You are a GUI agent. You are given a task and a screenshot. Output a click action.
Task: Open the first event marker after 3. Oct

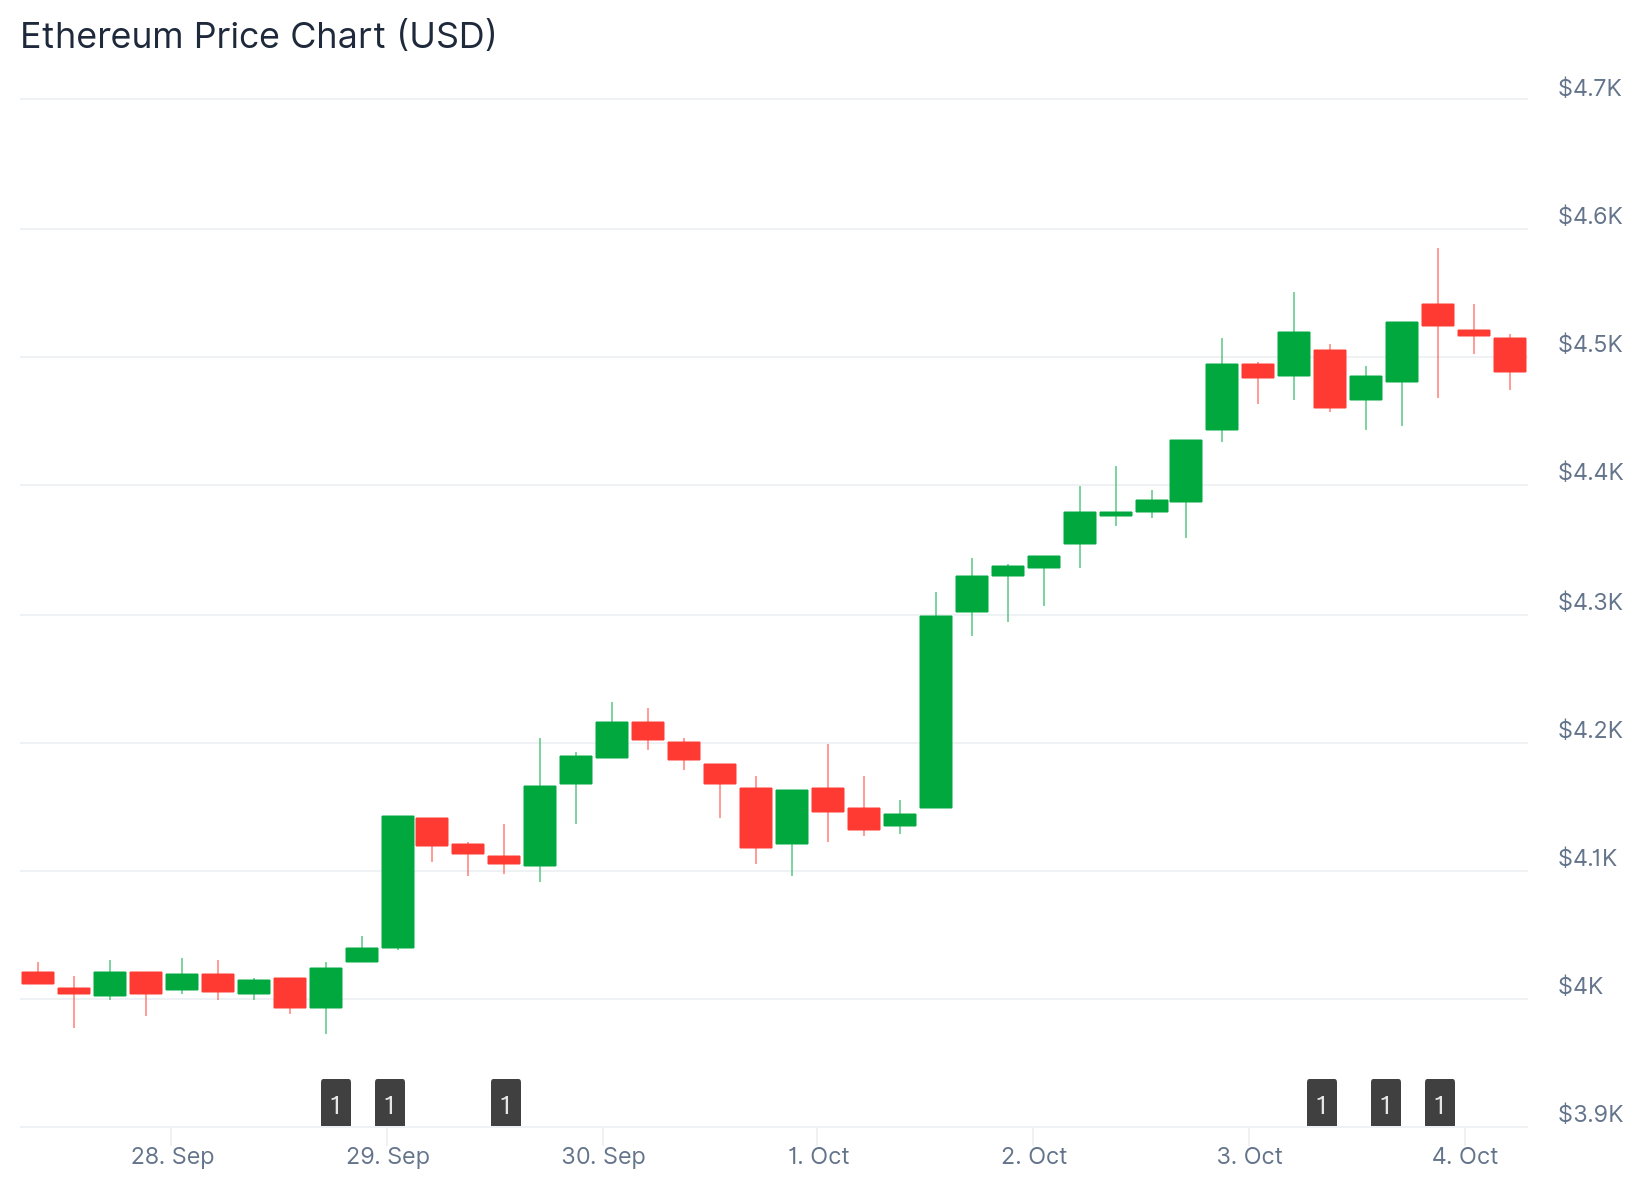click(x=1322, y=1103)
